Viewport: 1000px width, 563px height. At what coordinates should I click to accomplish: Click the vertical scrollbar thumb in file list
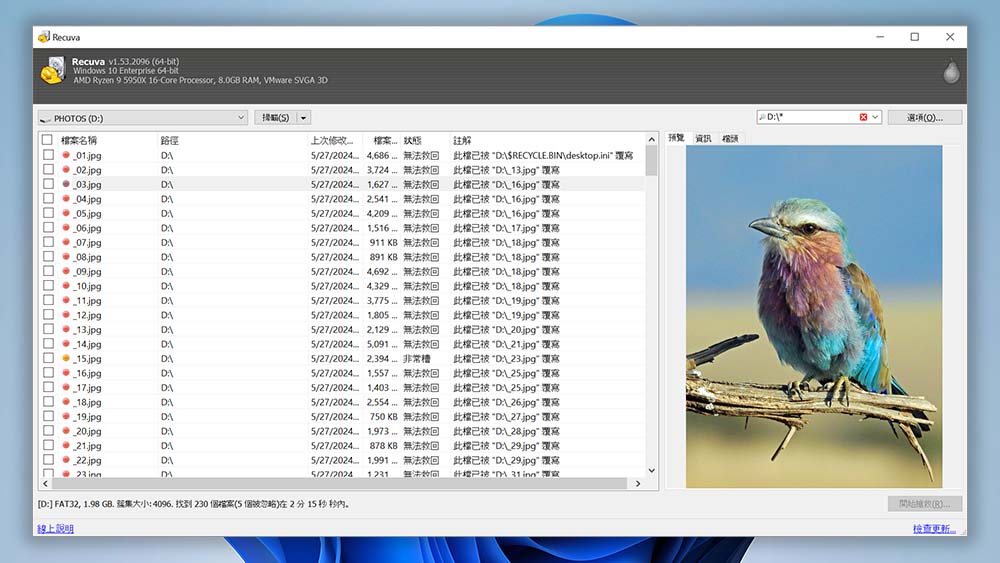click(651, 161)
